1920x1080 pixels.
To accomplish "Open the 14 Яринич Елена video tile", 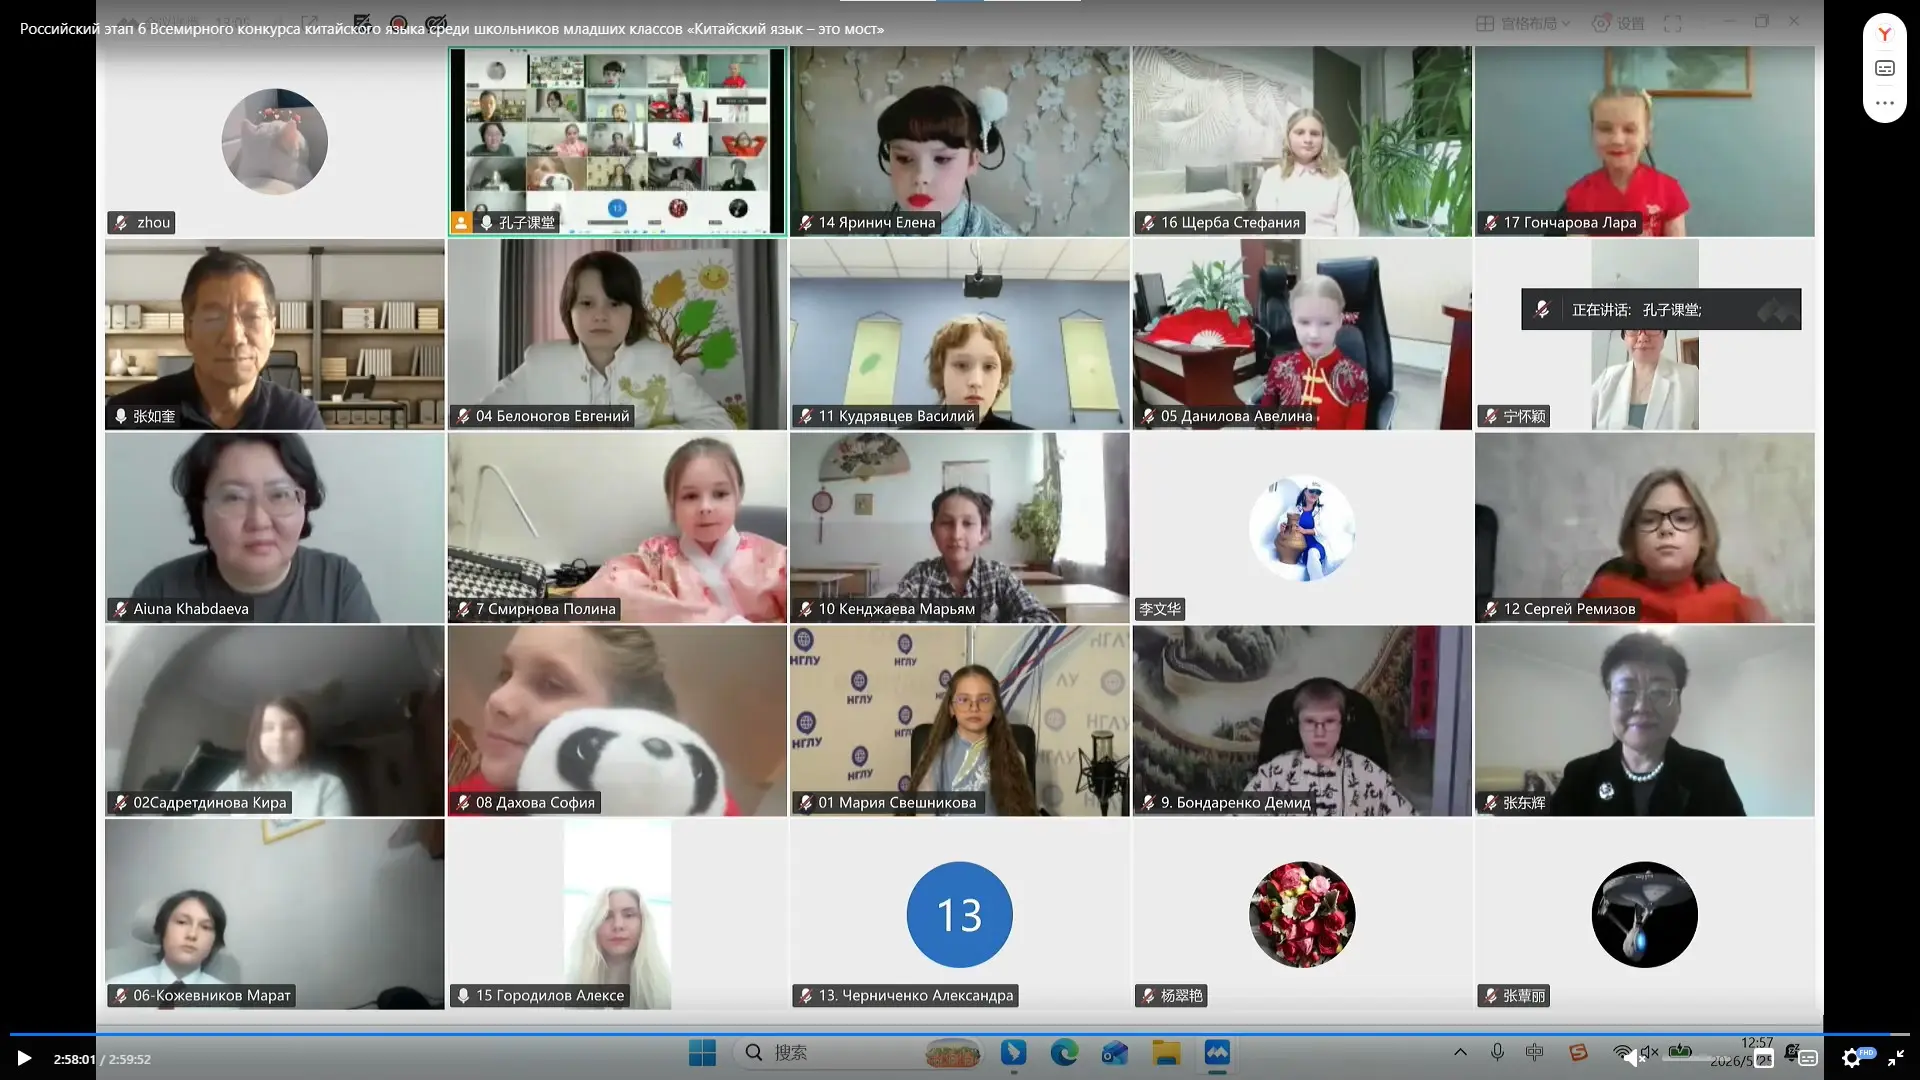I will [959, 141].
